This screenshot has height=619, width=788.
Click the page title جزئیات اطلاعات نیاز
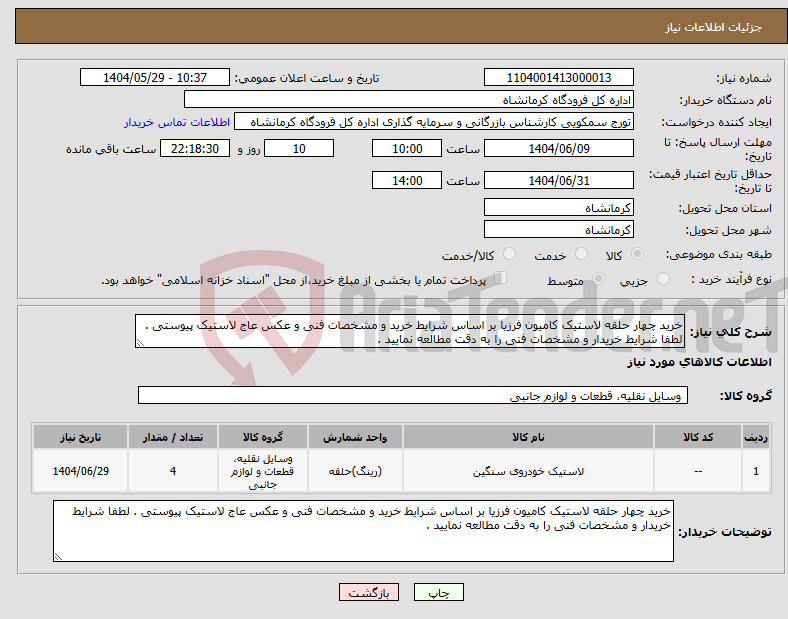pyautogui.click(x=714, y=27)
